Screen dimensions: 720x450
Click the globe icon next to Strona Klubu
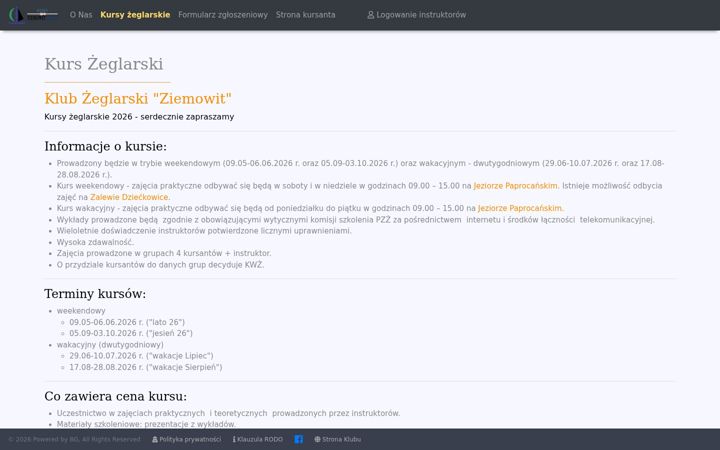point(317,439)
